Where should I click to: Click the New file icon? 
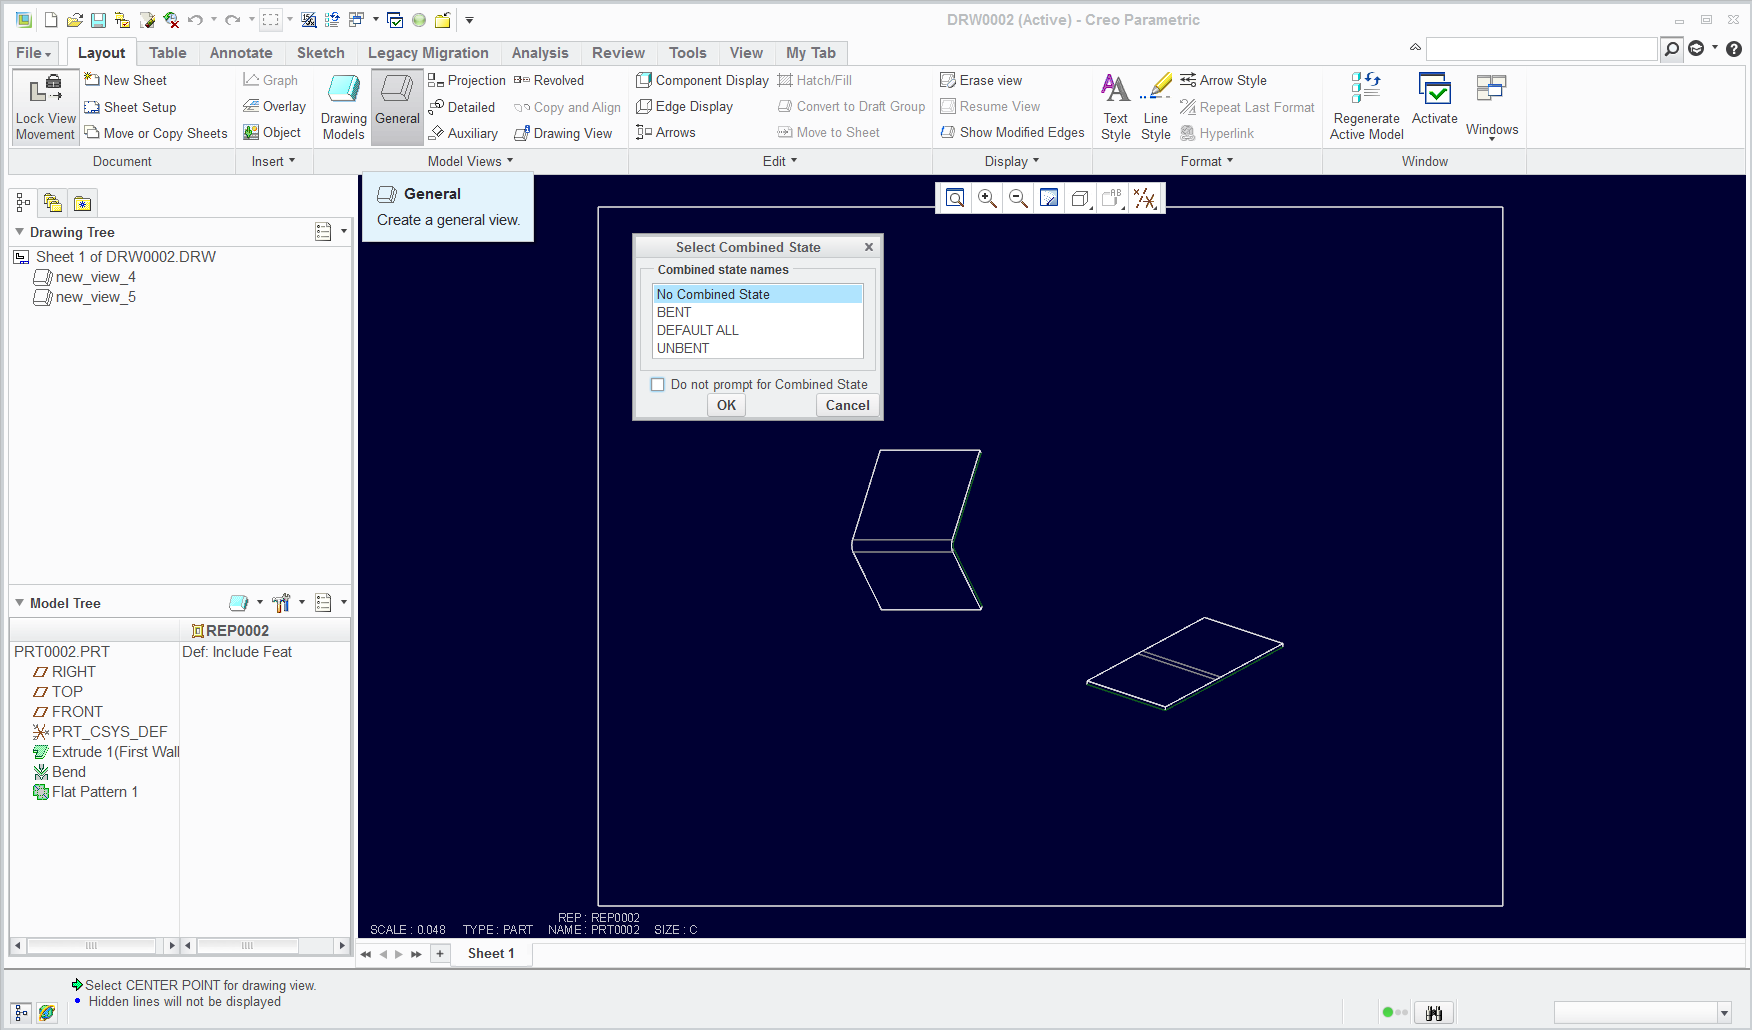tap(51, 20)
